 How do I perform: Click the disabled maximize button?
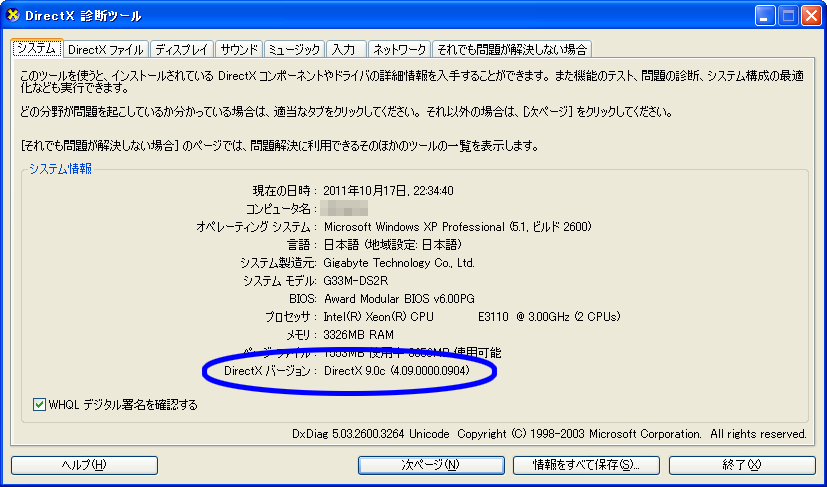point(788,16)
